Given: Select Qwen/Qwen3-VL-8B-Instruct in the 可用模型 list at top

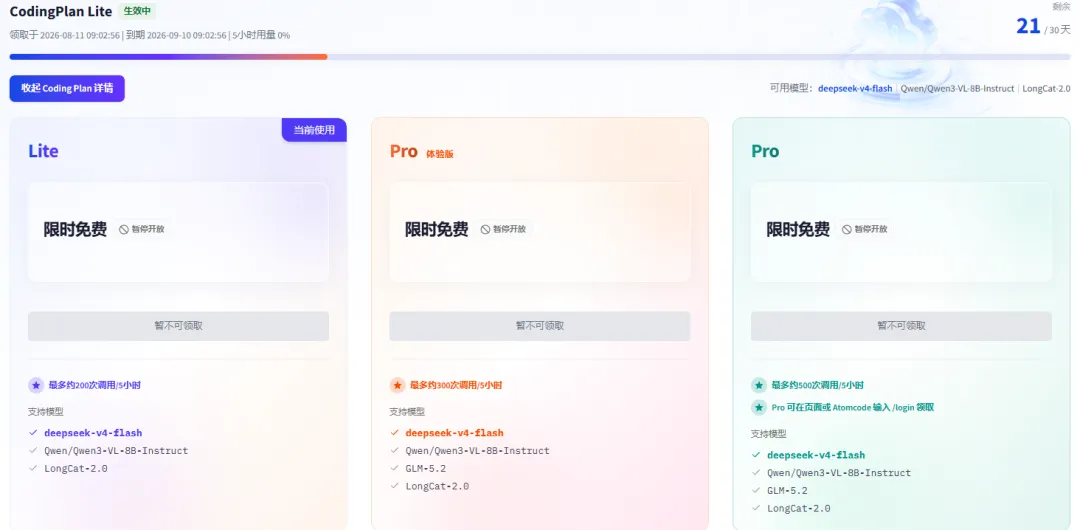Looking at the screenshot, I should pyautogui.click(x=957, y=88).
